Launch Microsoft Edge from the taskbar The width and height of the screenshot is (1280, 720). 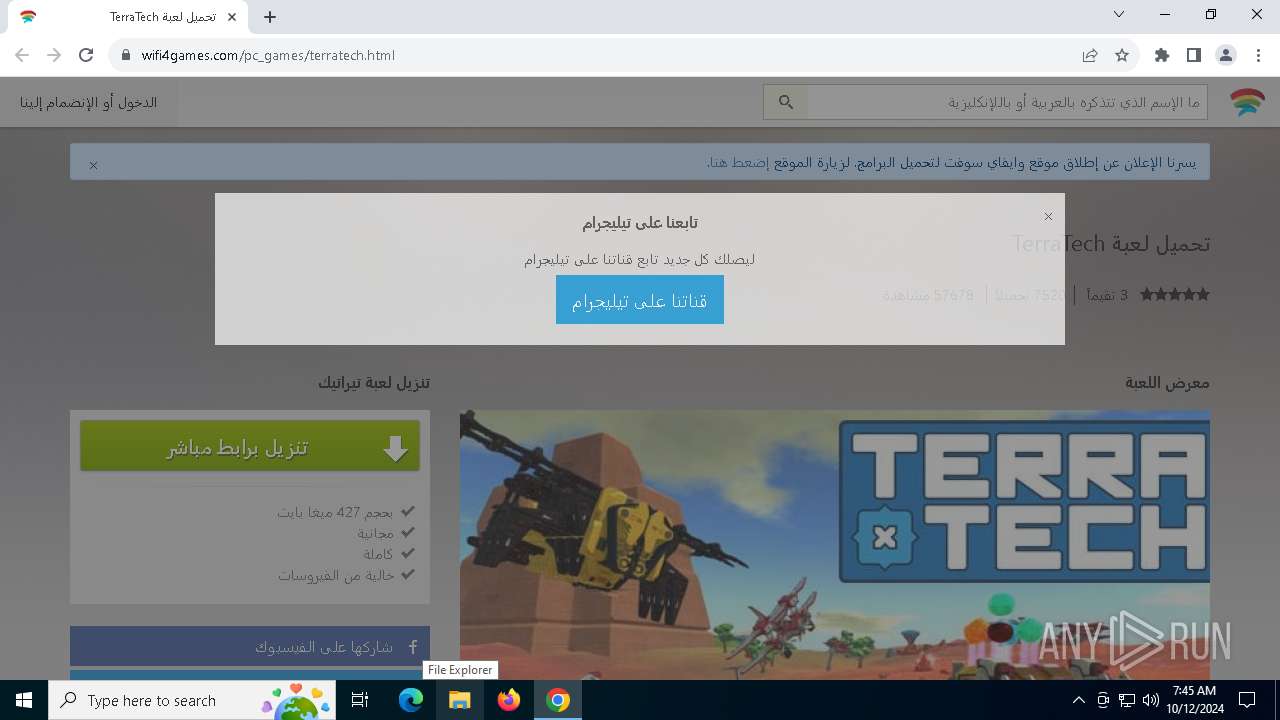(x=411, y=700)
